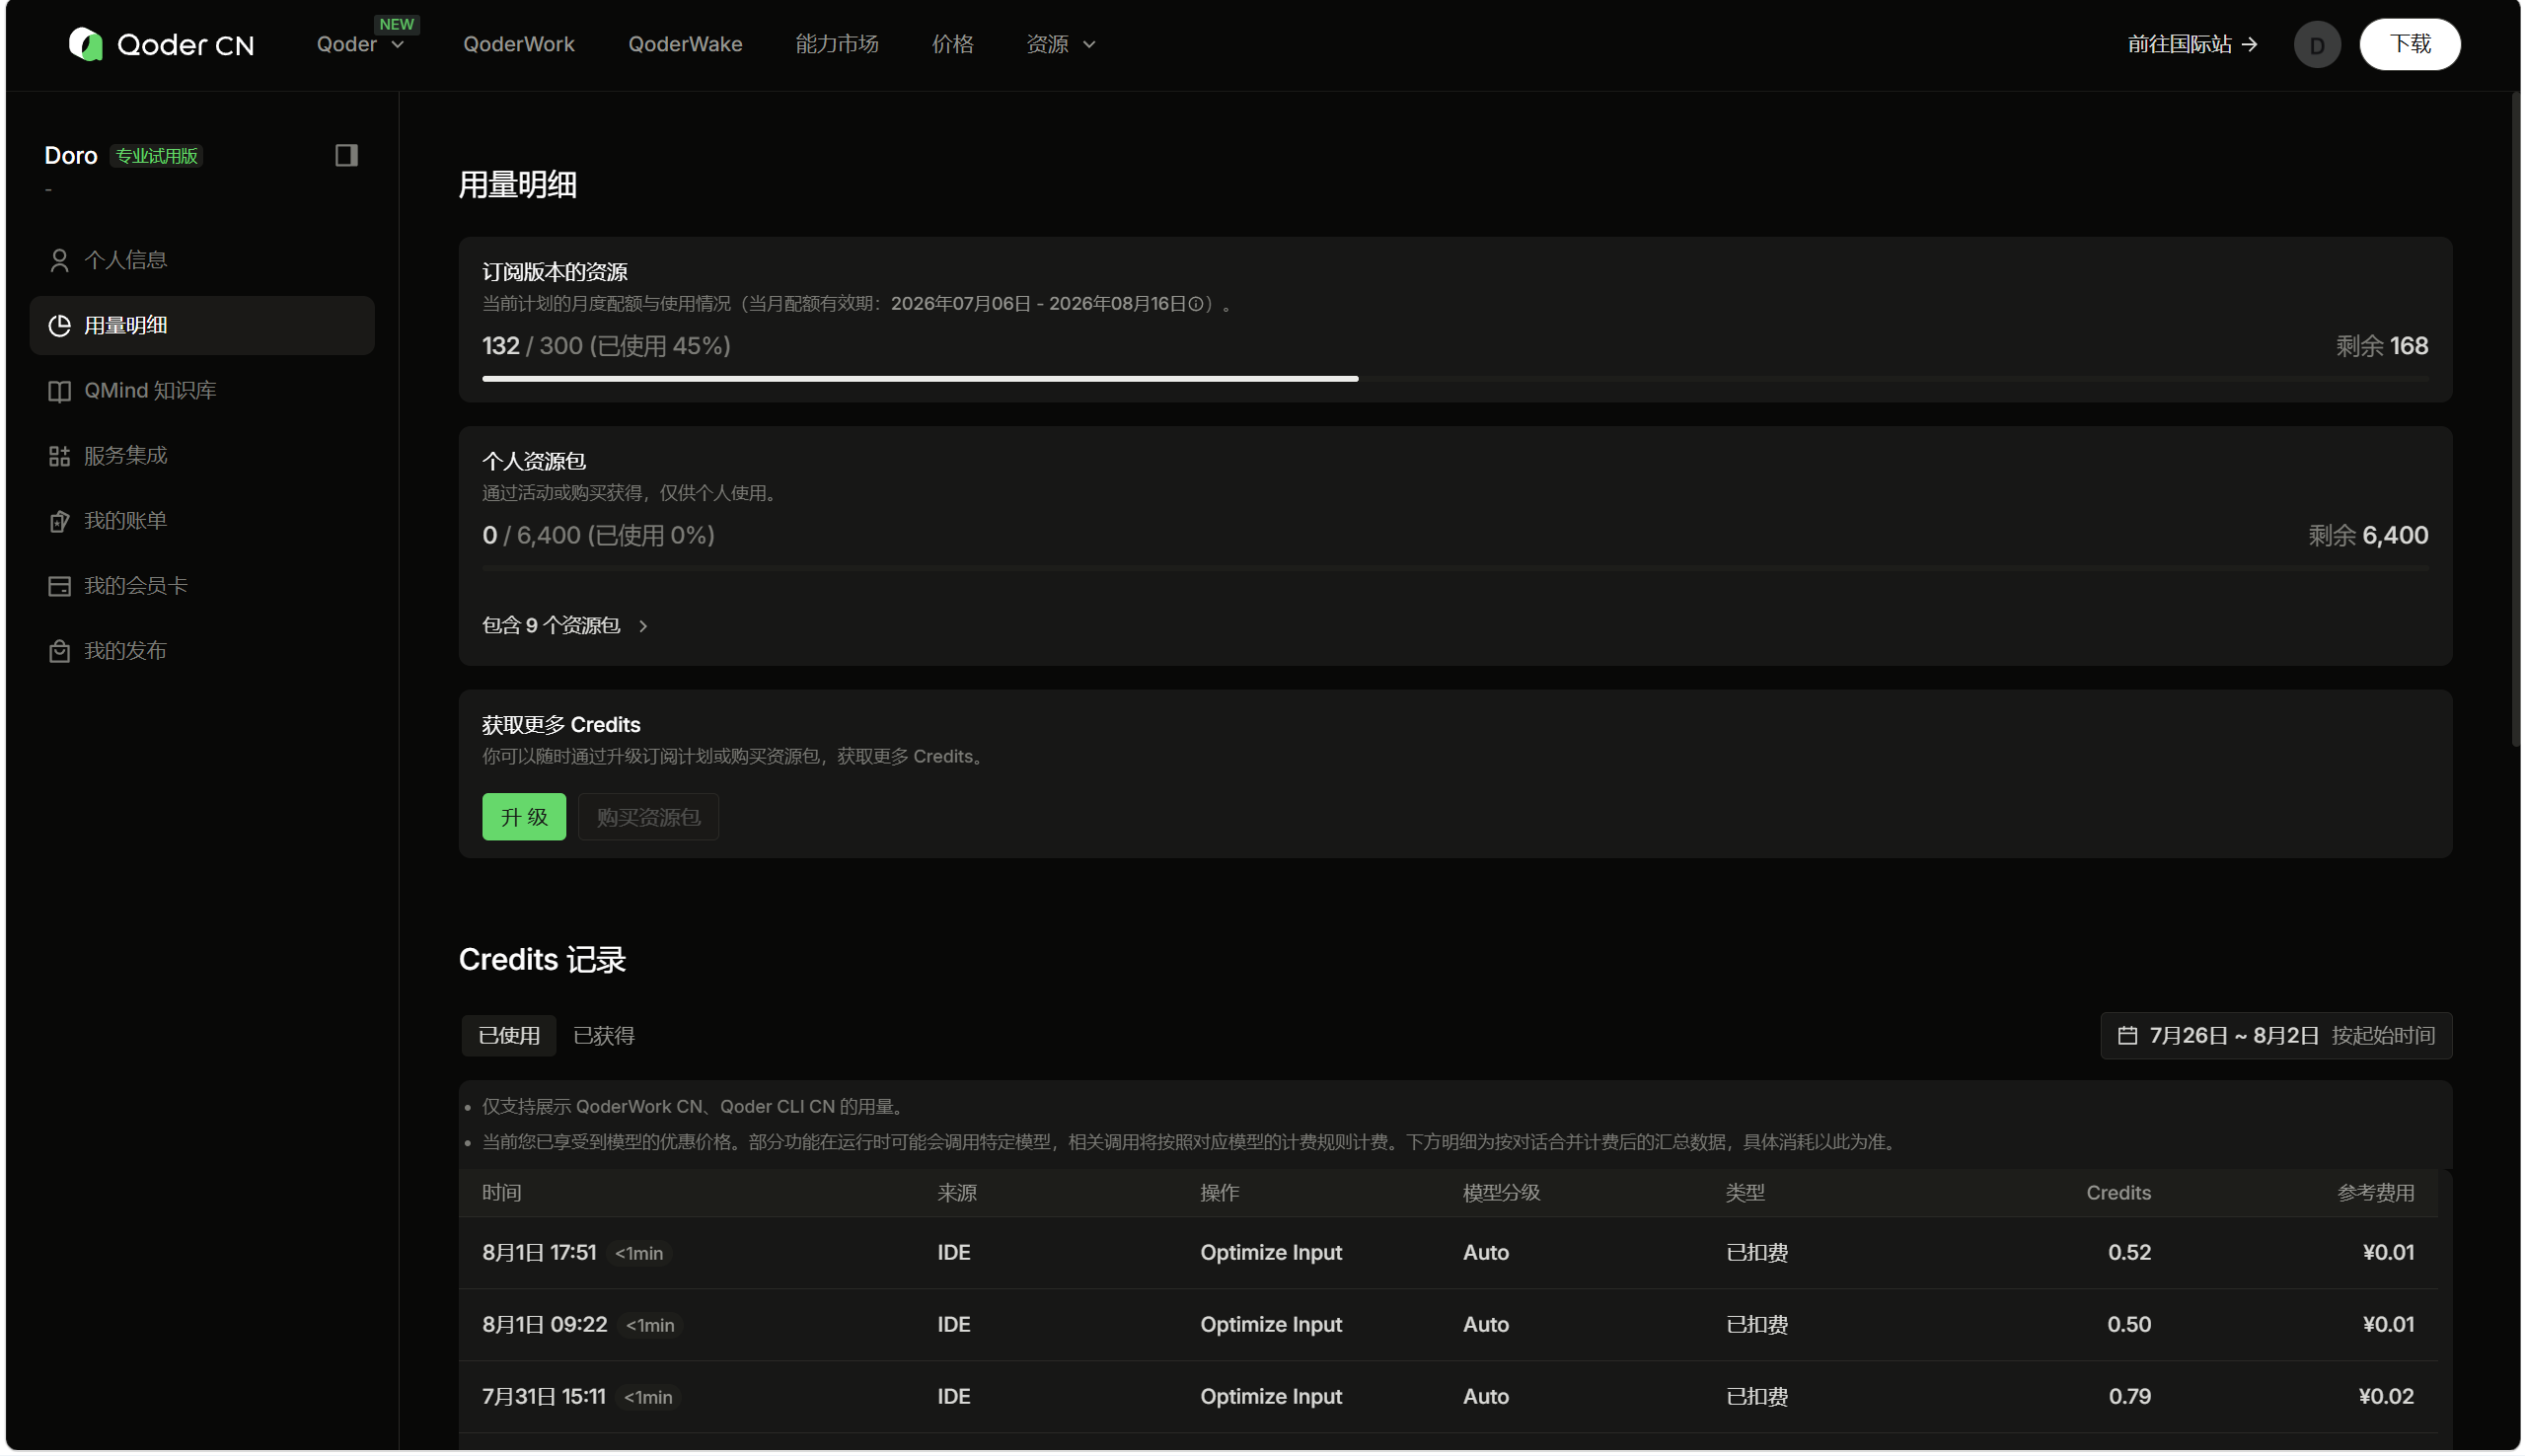Select 用量明细 in the sidebar
This screenshot has height=1456, width=2525.
pos(202,325)
